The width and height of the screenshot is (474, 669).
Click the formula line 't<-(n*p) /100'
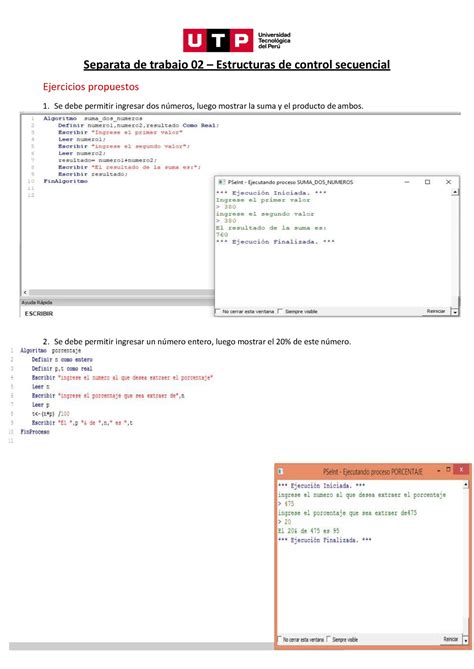pos(50,413)
